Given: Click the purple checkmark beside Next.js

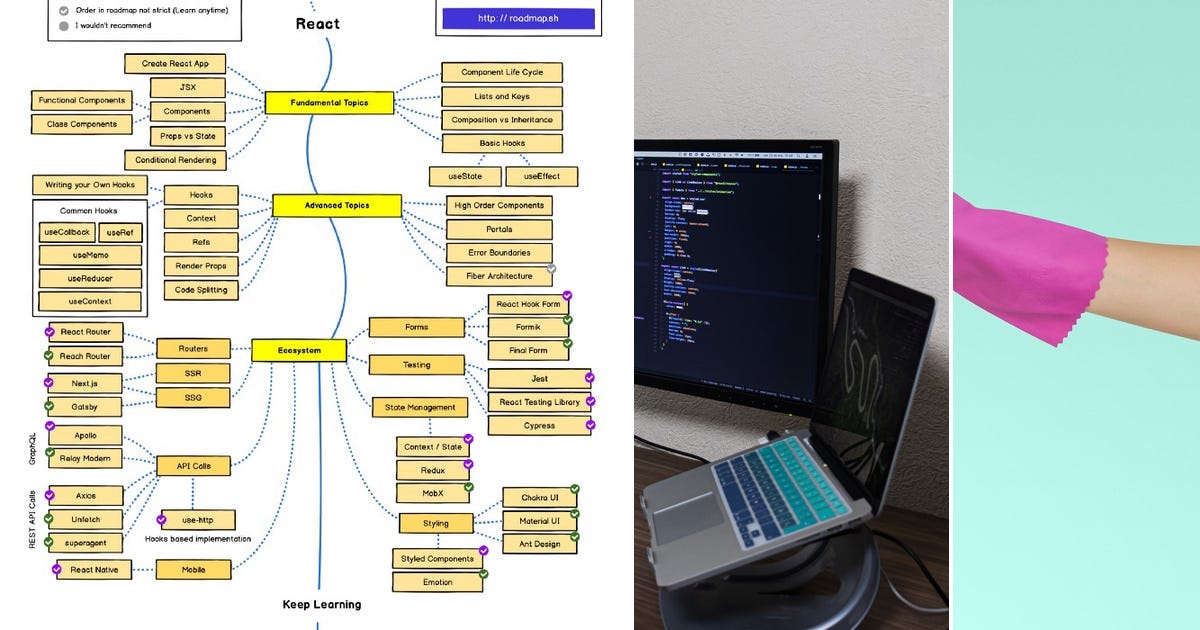Looking at the screenshot, I should 50,383.
